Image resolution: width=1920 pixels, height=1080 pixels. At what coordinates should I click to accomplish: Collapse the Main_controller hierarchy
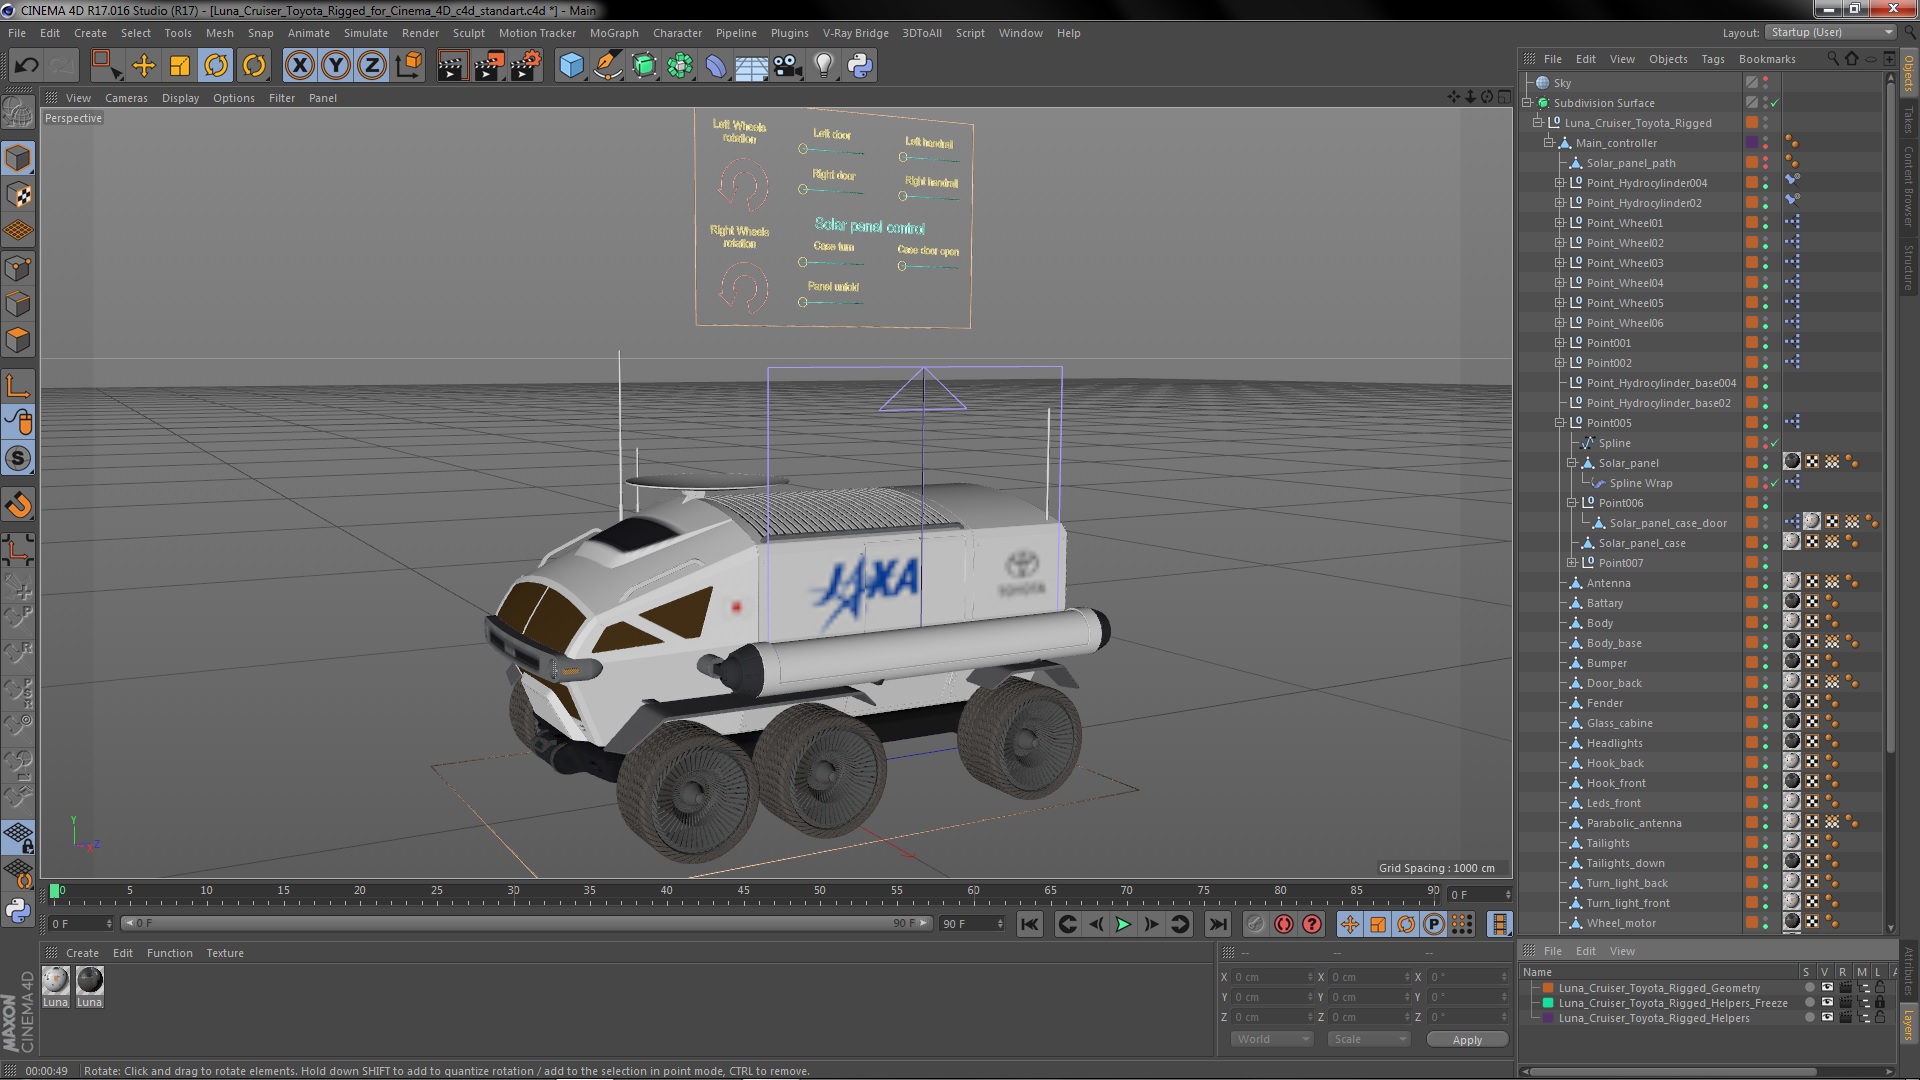[x=1548, y=143]
